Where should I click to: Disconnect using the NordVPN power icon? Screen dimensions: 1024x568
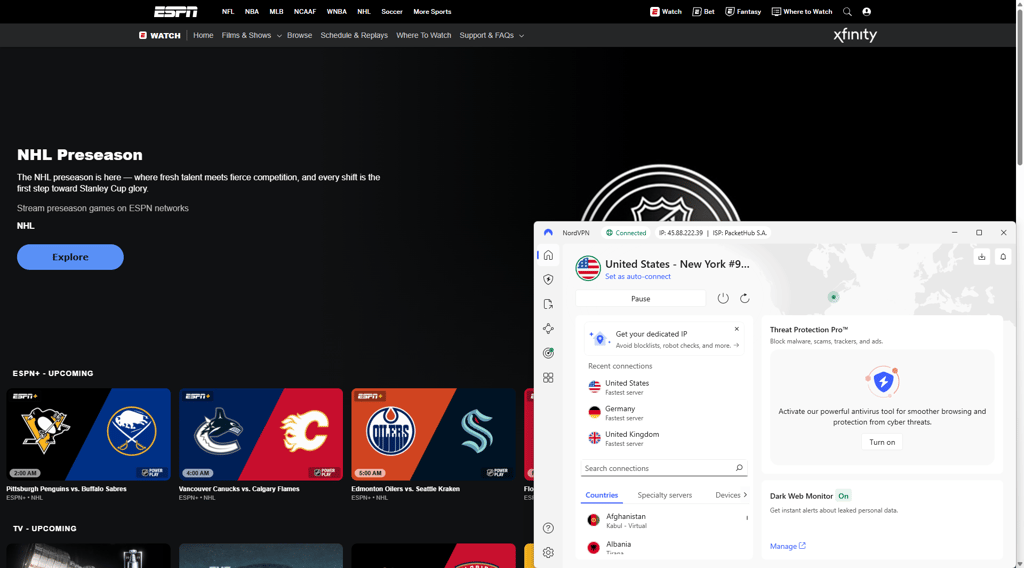723,298
